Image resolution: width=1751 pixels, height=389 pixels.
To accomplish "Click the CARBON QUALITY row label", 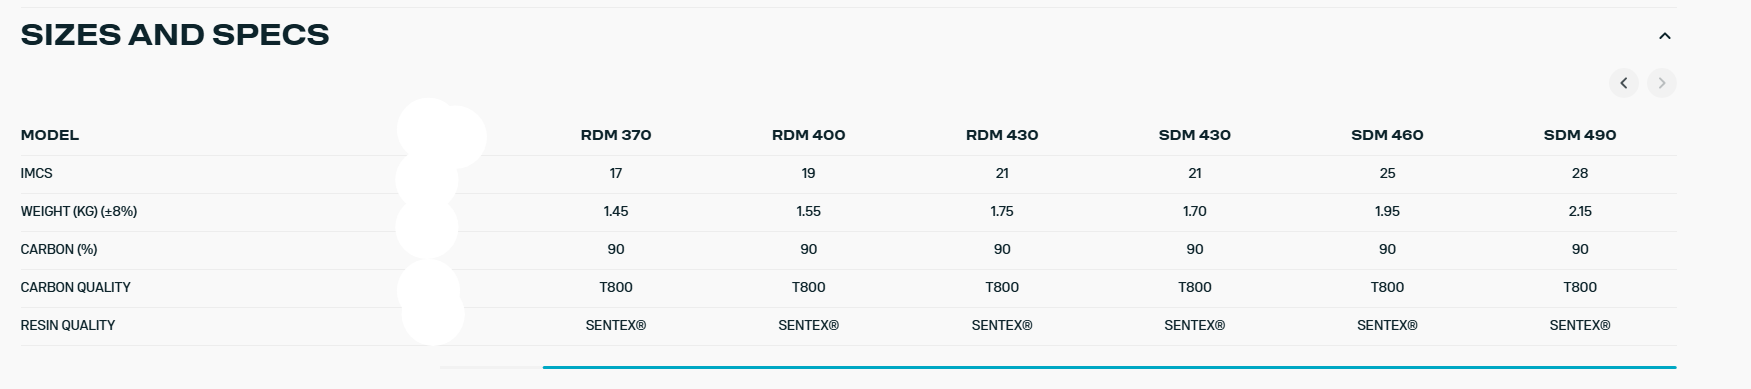I will 76,287.
